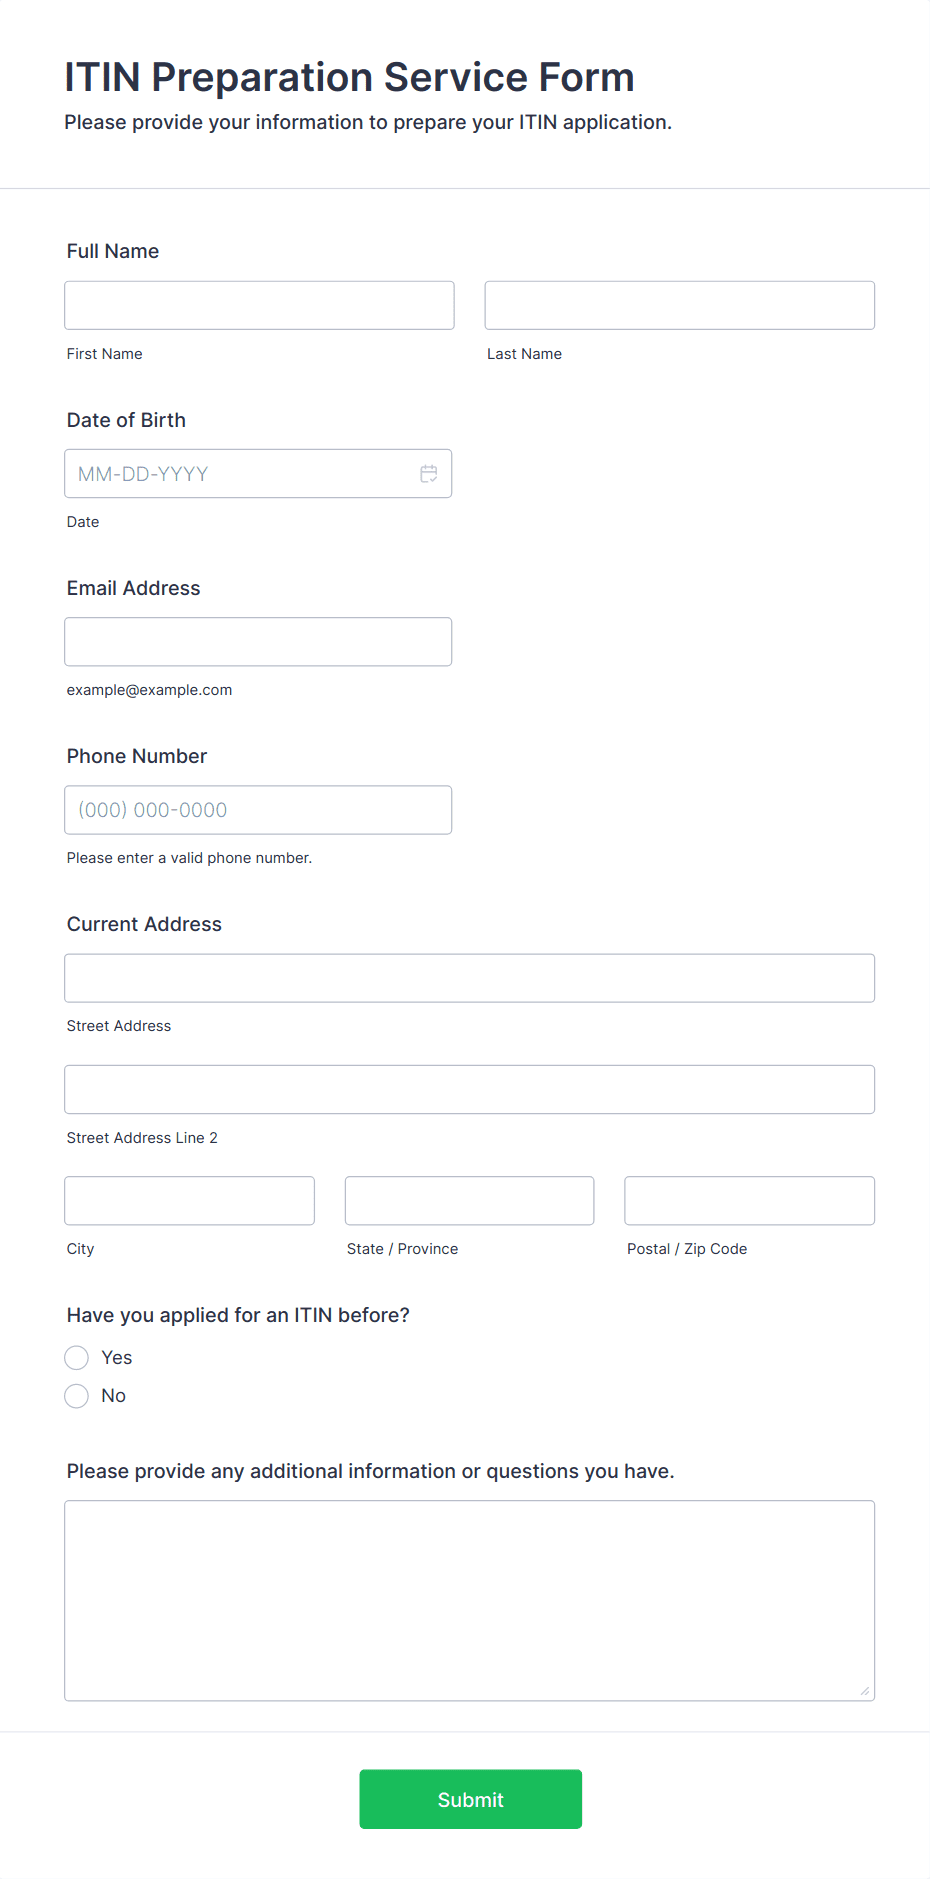Open the date of birth calendar picker icon
Viewport: 930px width, 1879px height.
(428, 474)
